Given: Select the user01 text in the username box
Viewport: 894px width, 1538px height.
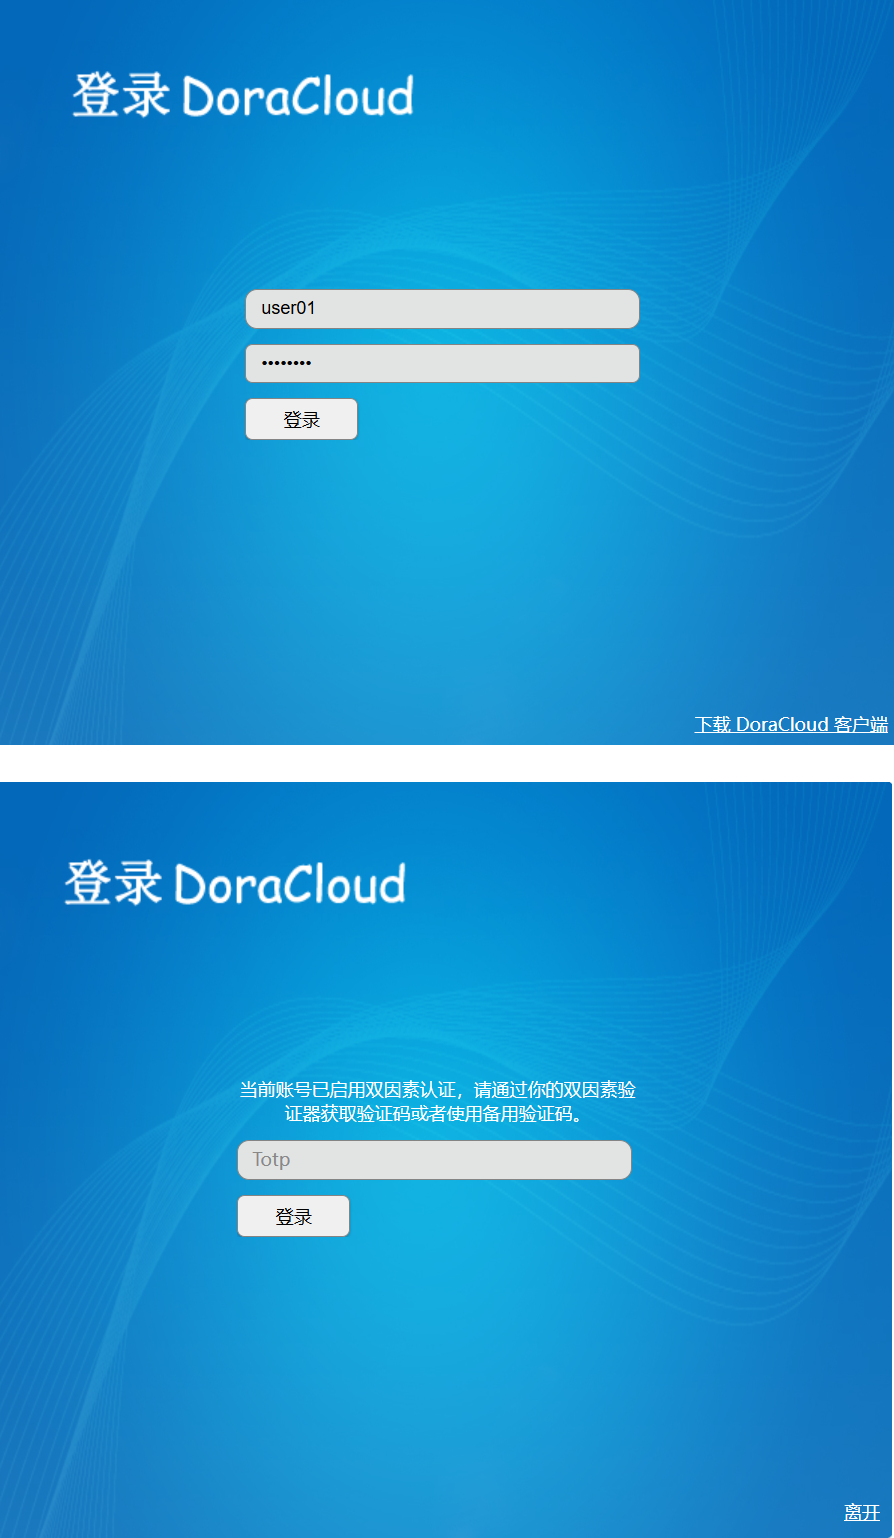Looking at the screenshot, I should 287,308.
